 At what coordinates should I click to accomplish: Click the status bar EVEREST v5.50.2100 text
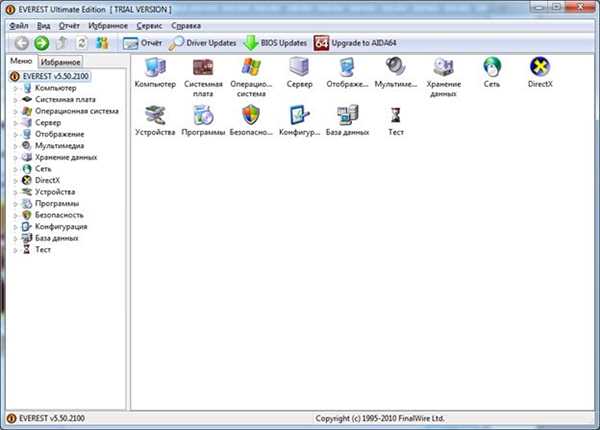pyautogui.click(x=52, y=418)
